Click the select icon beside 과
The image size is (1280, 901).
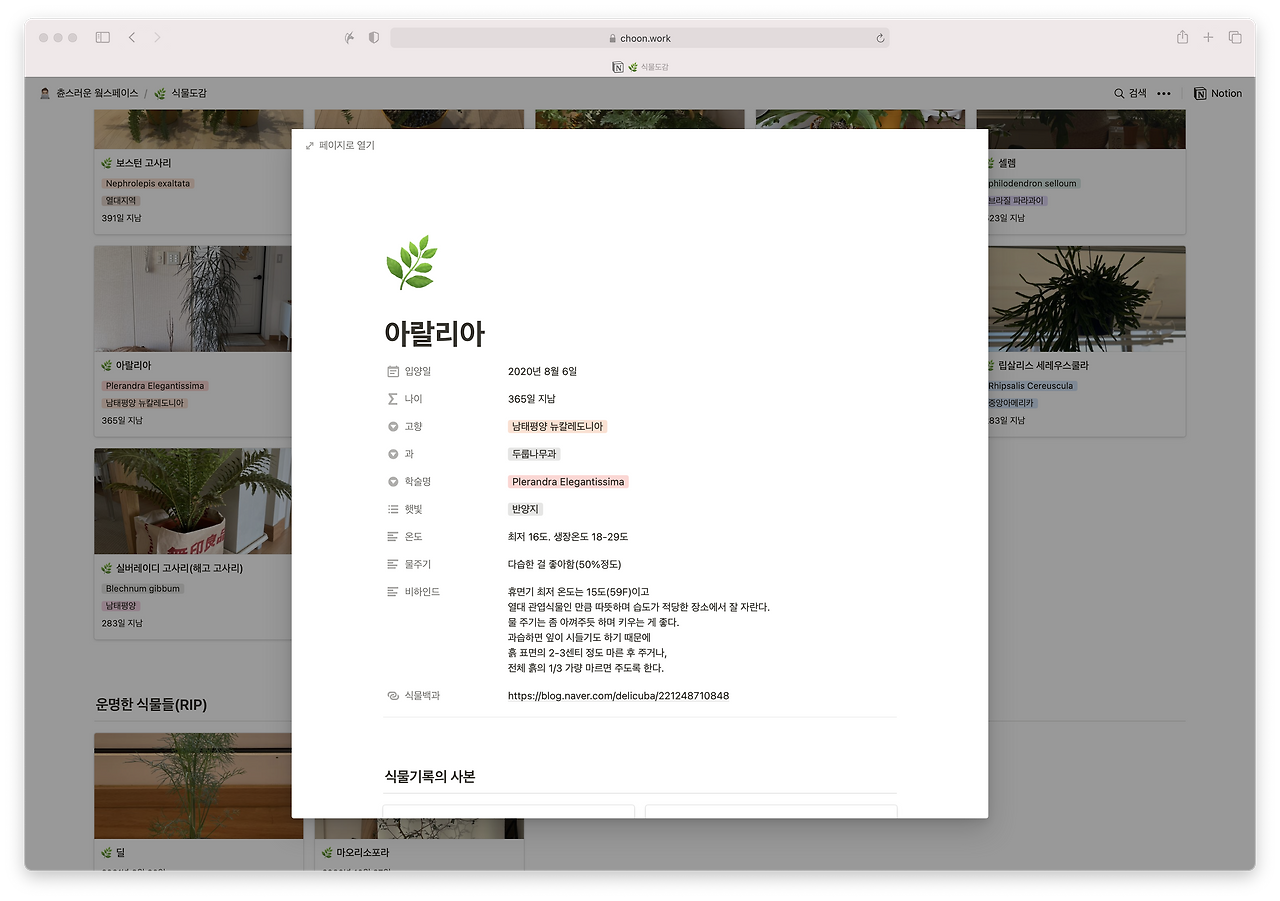(393, 454)
